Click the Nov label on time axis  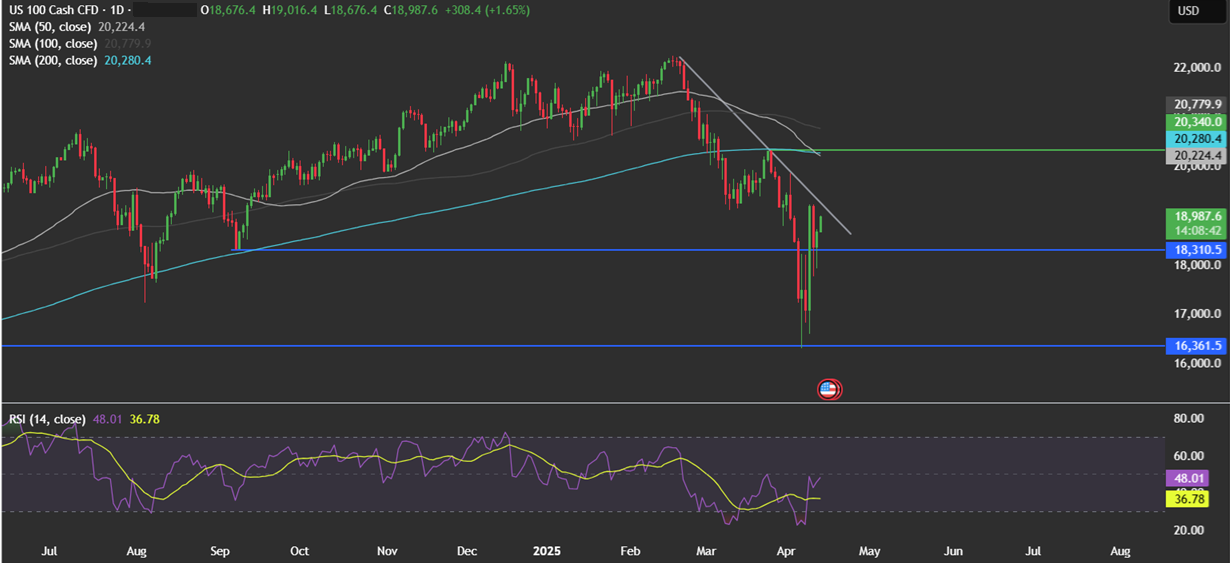[388, 551]
